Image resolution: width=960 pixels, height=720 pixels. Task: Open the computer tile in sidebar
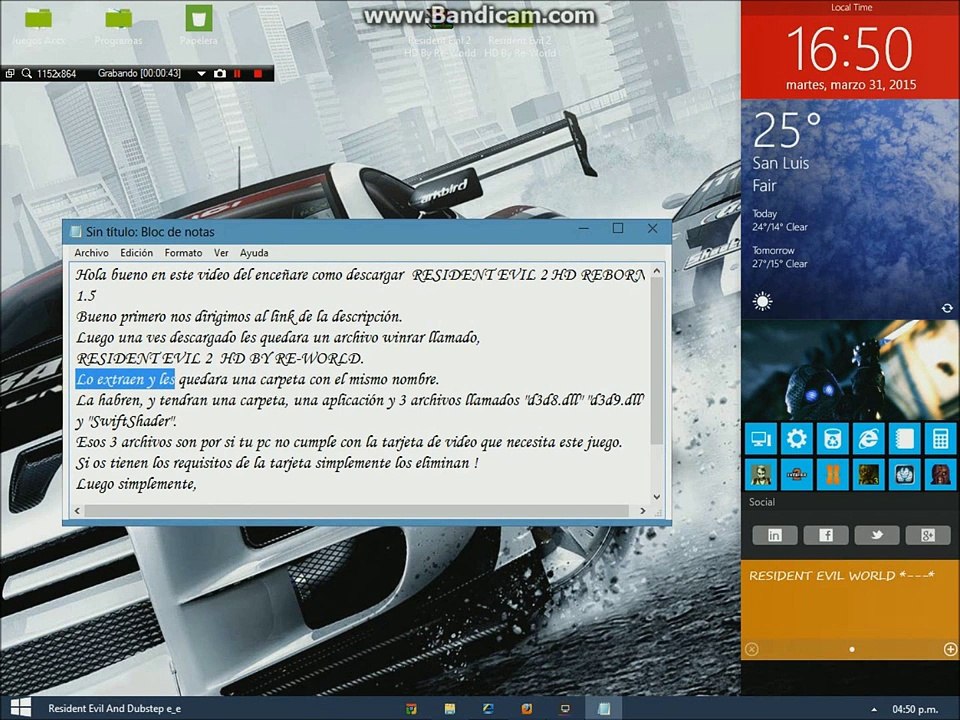(x=761, y=439)
